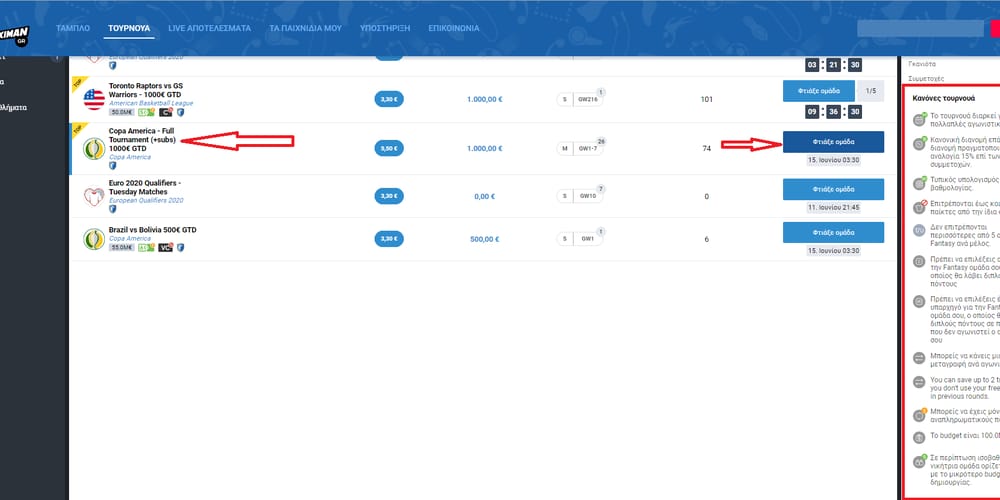Click rule icon beside 'Το τουρνουά διαρκεί'
1000x500 pixels.
point(919,119)
